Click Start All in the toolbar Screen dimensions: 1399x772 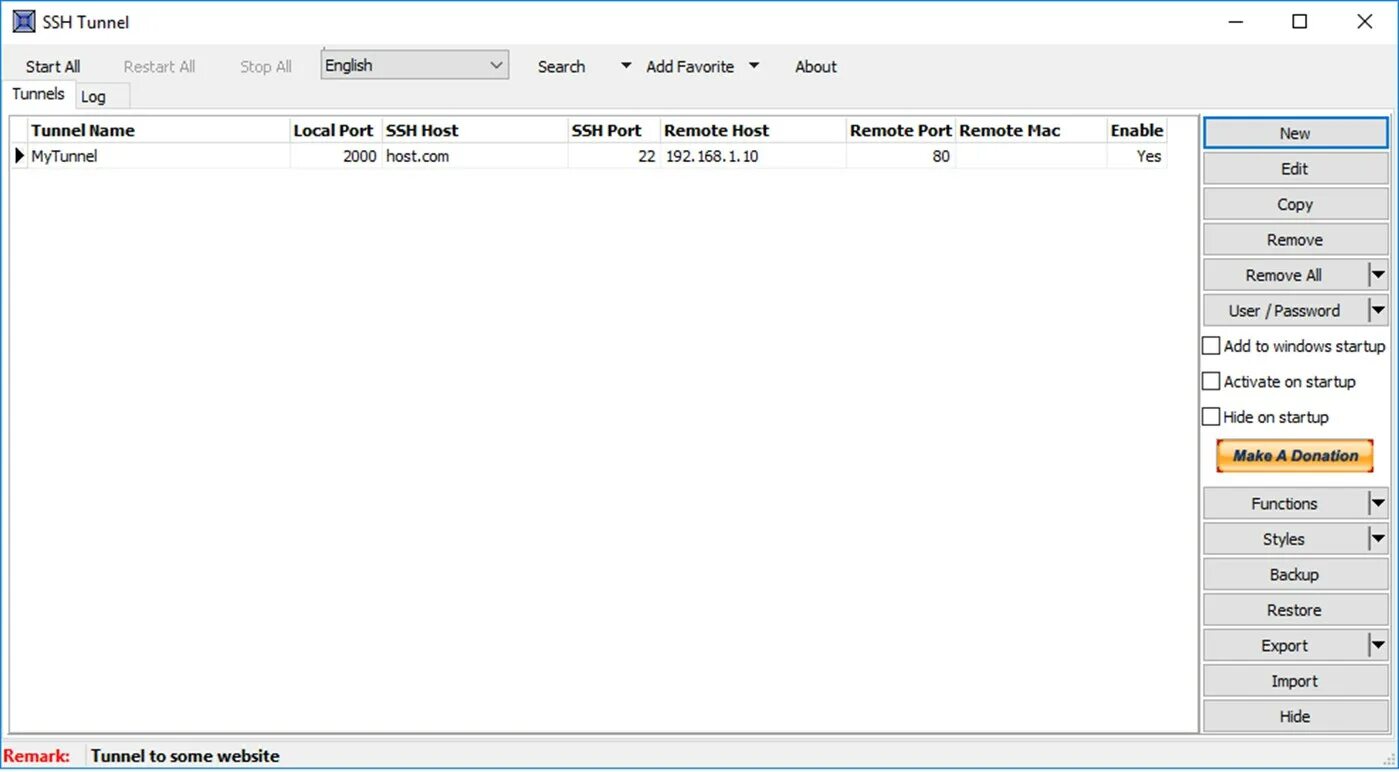coord(53,67)
